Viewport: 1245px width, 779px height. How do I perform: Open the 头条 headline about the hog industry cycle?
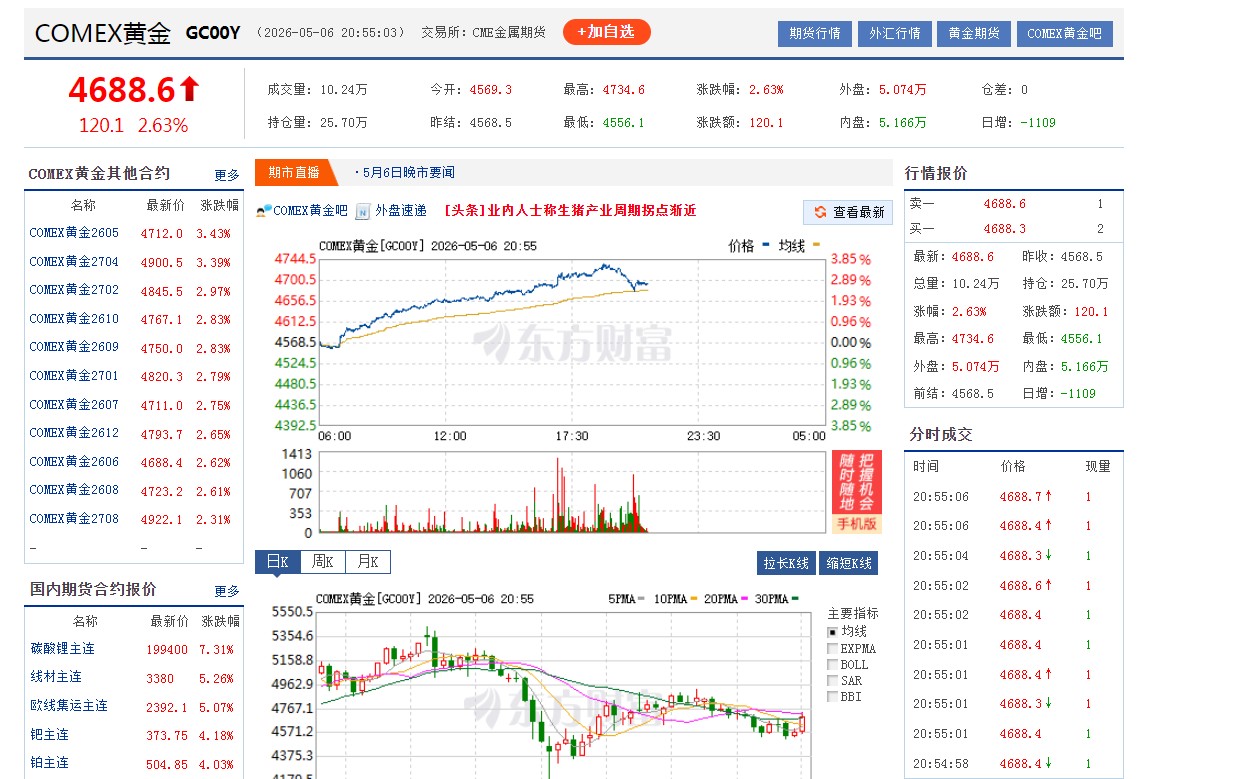click(x=570, y=211)
